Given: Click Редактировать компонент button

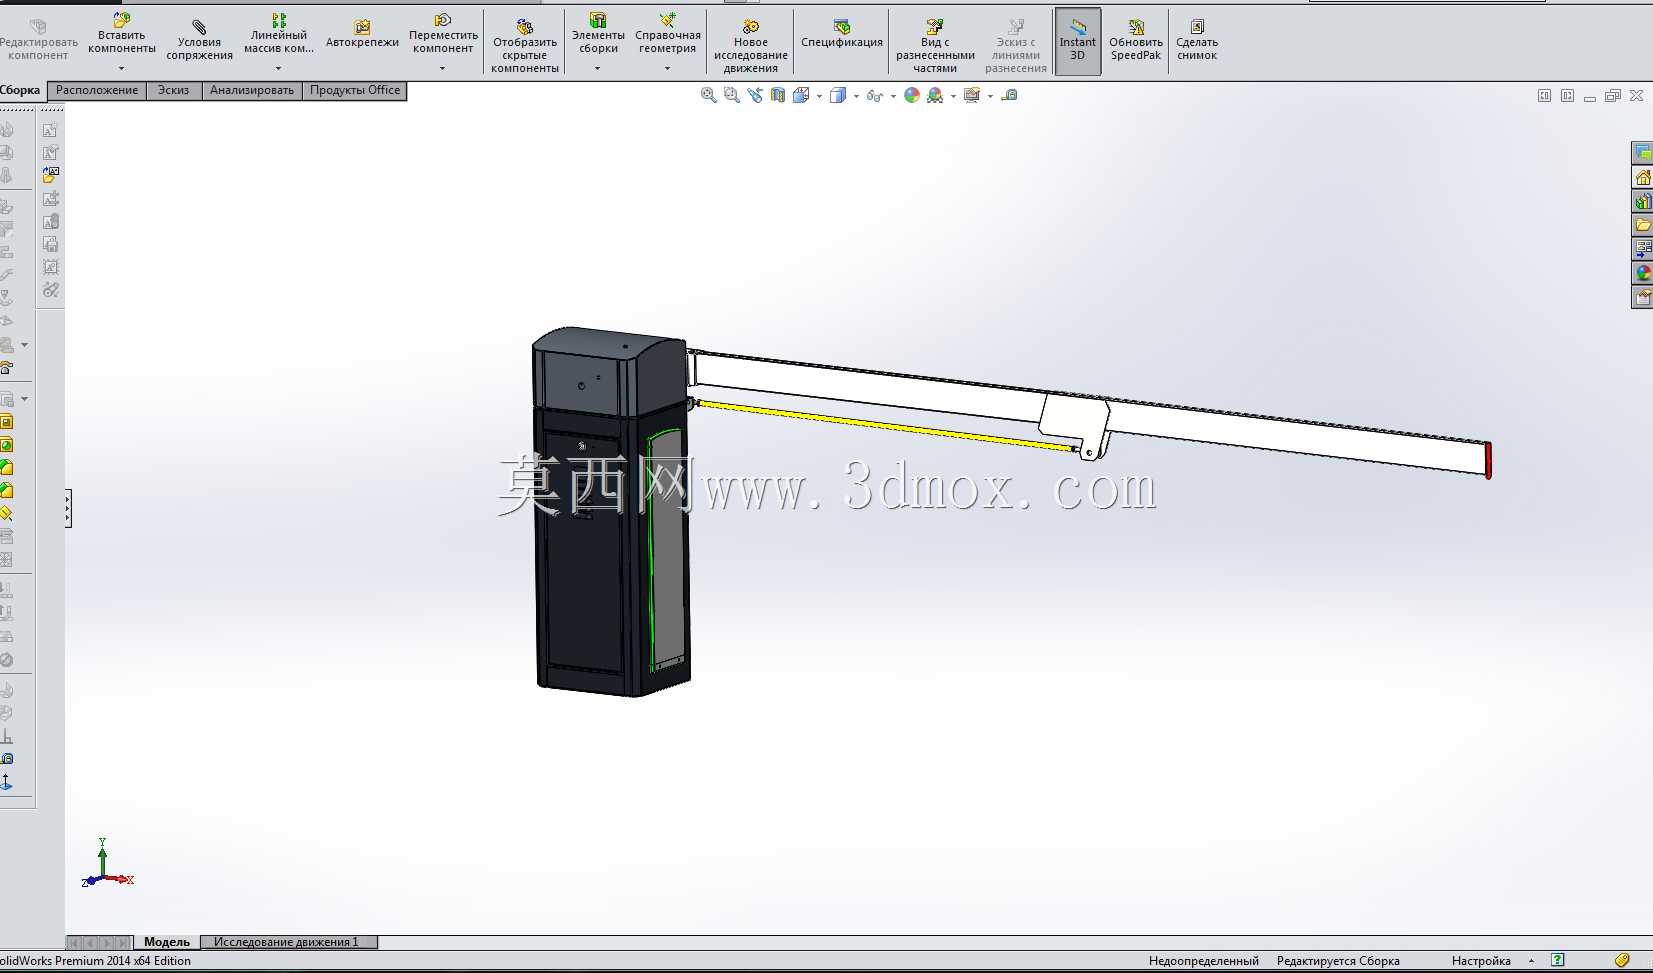Looking at the screenshot, I should [x=38, y=41].
